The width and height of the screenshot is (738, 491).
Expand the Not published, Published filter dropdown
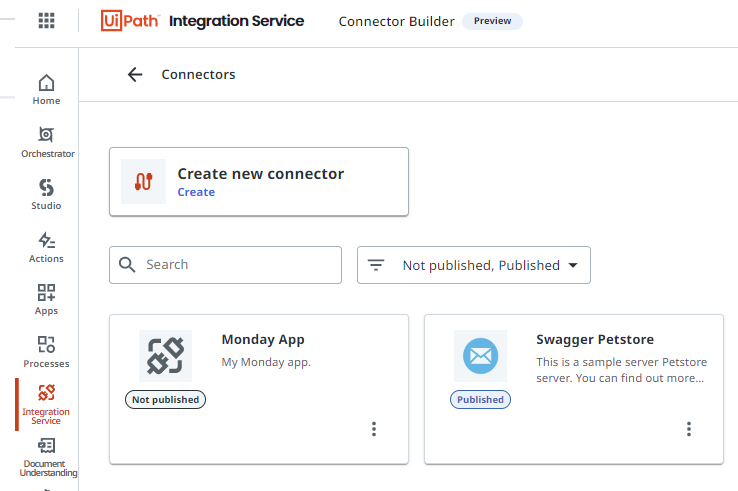pos(474,265)
